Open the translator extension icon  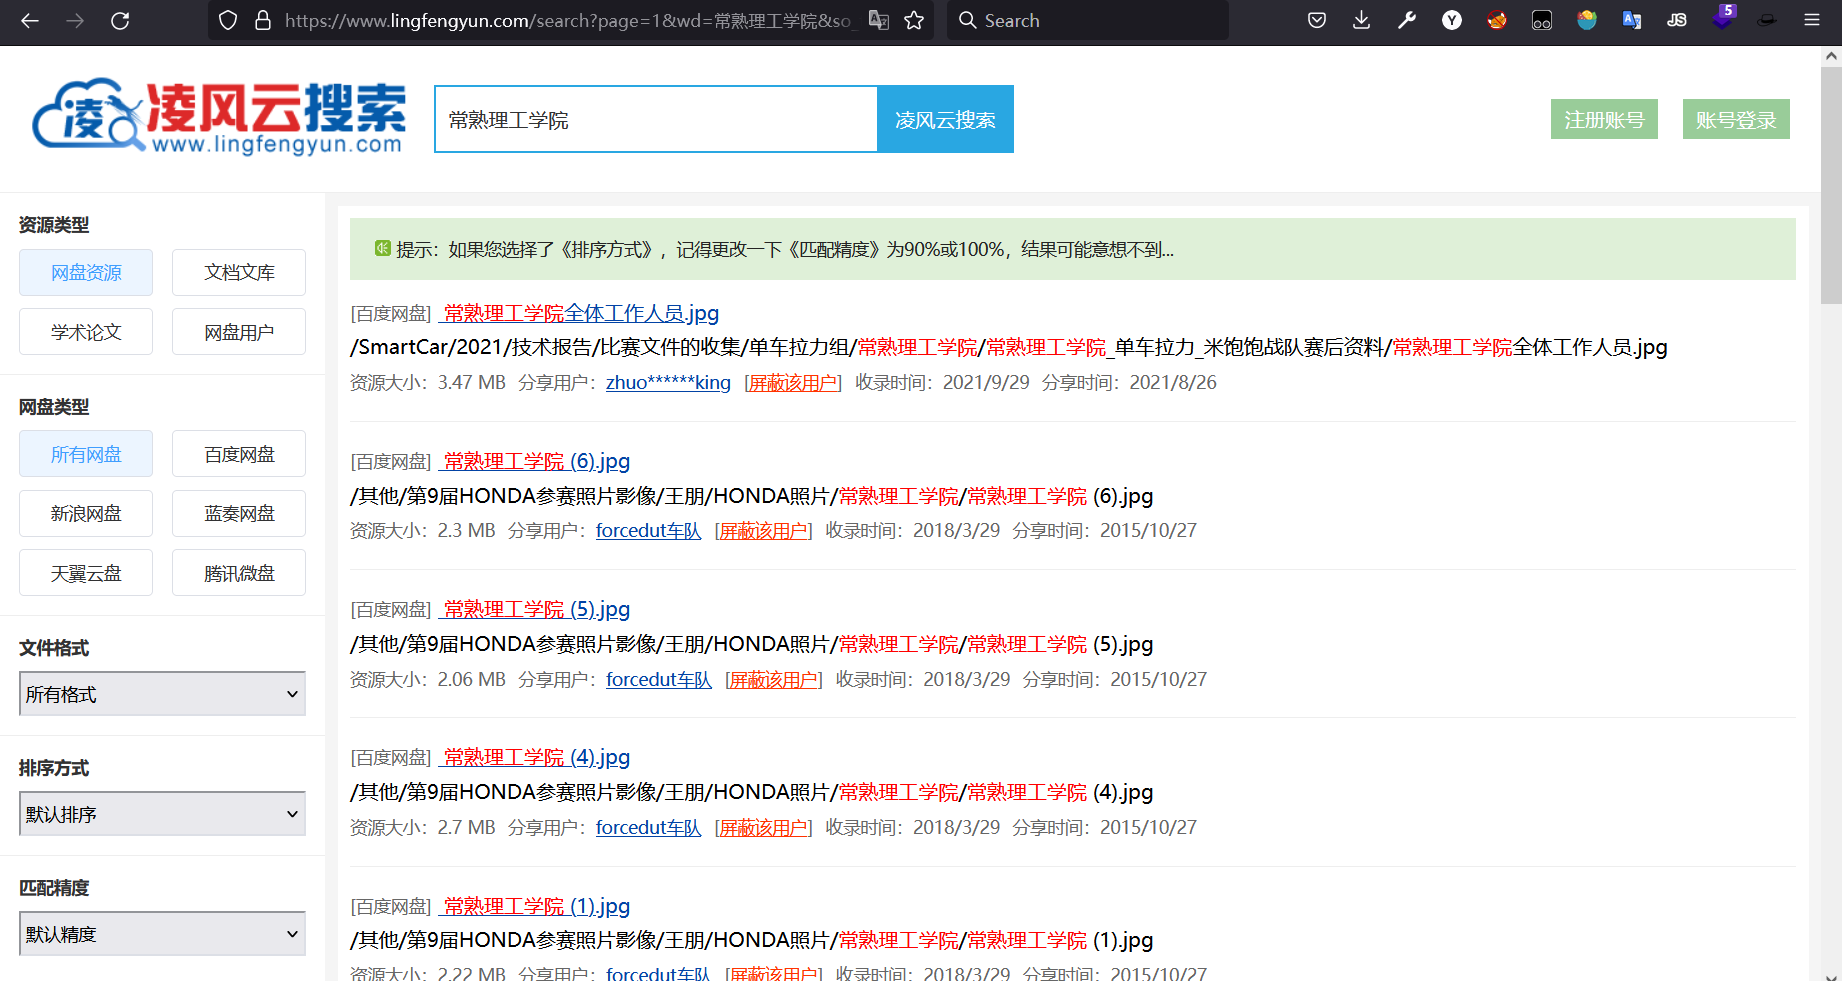[x=1632, y=20]
